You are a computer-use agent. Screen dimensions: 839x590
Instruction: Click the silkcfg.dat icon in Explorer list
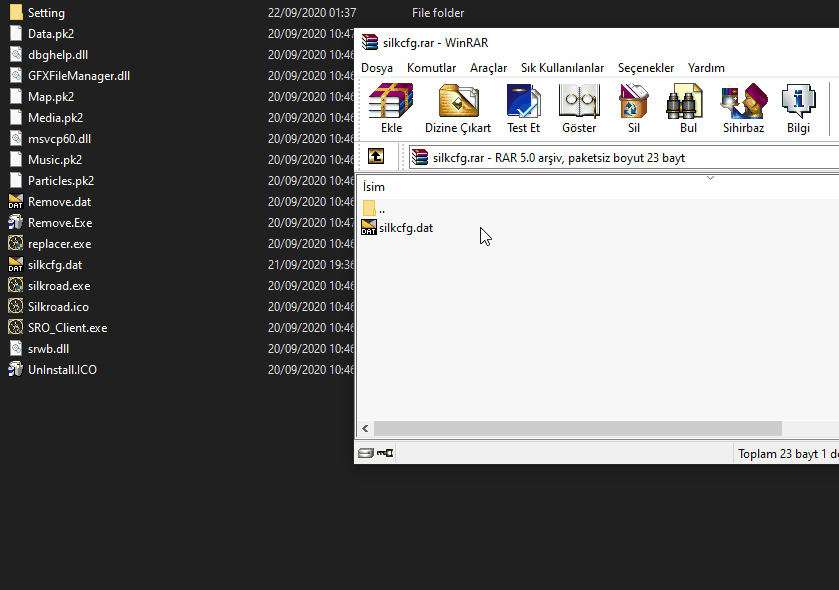(16, 264)
